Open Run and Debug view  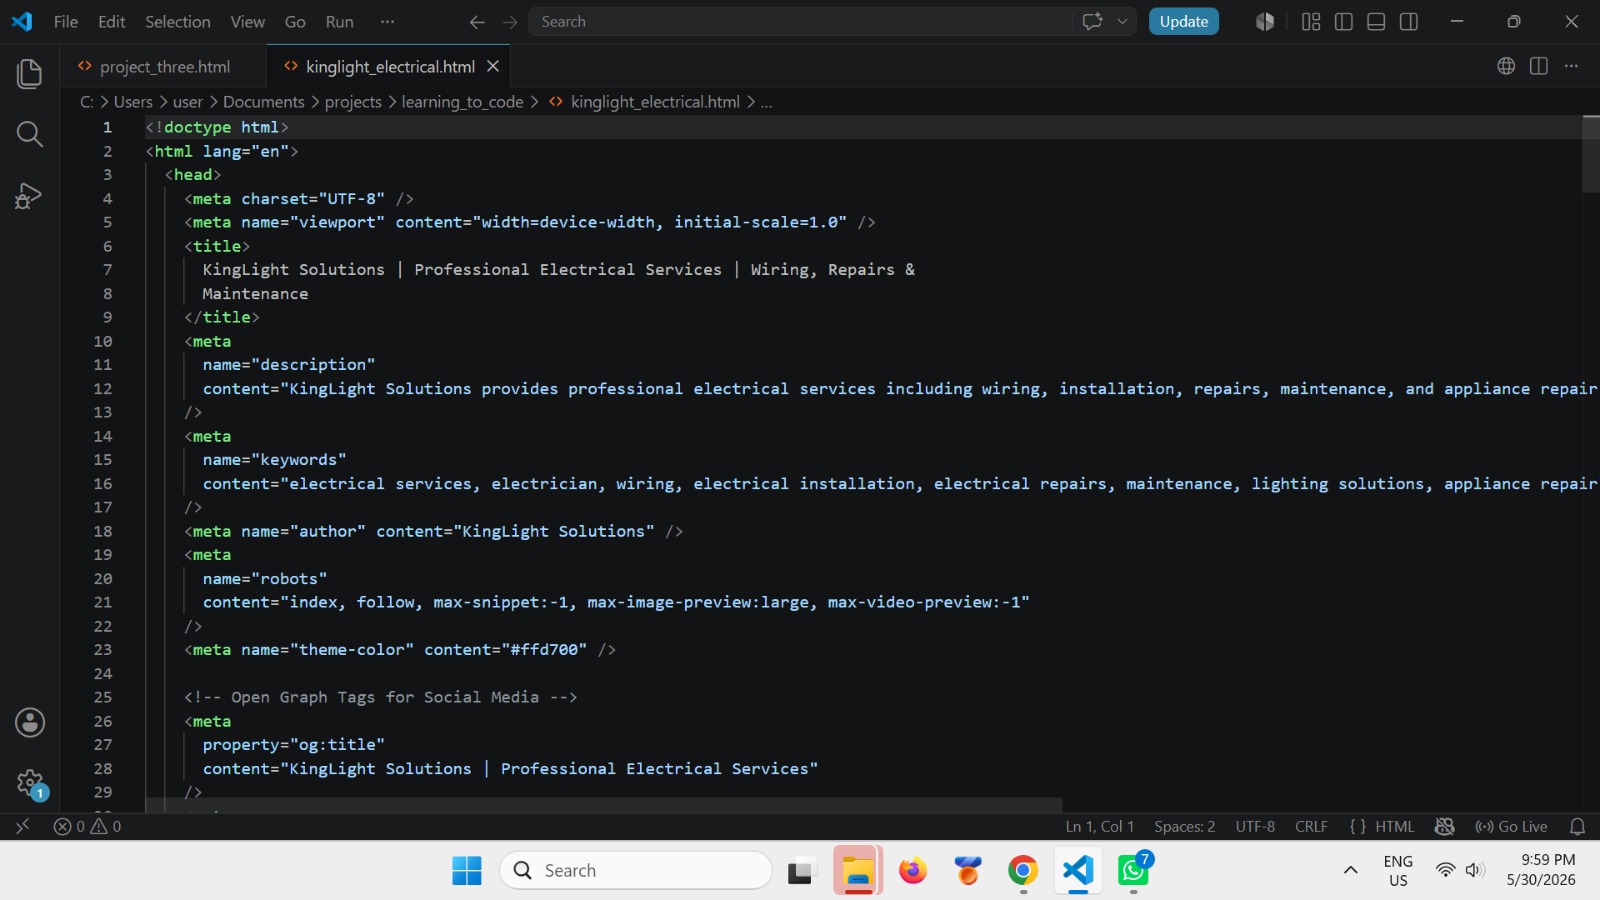(30, 195)
